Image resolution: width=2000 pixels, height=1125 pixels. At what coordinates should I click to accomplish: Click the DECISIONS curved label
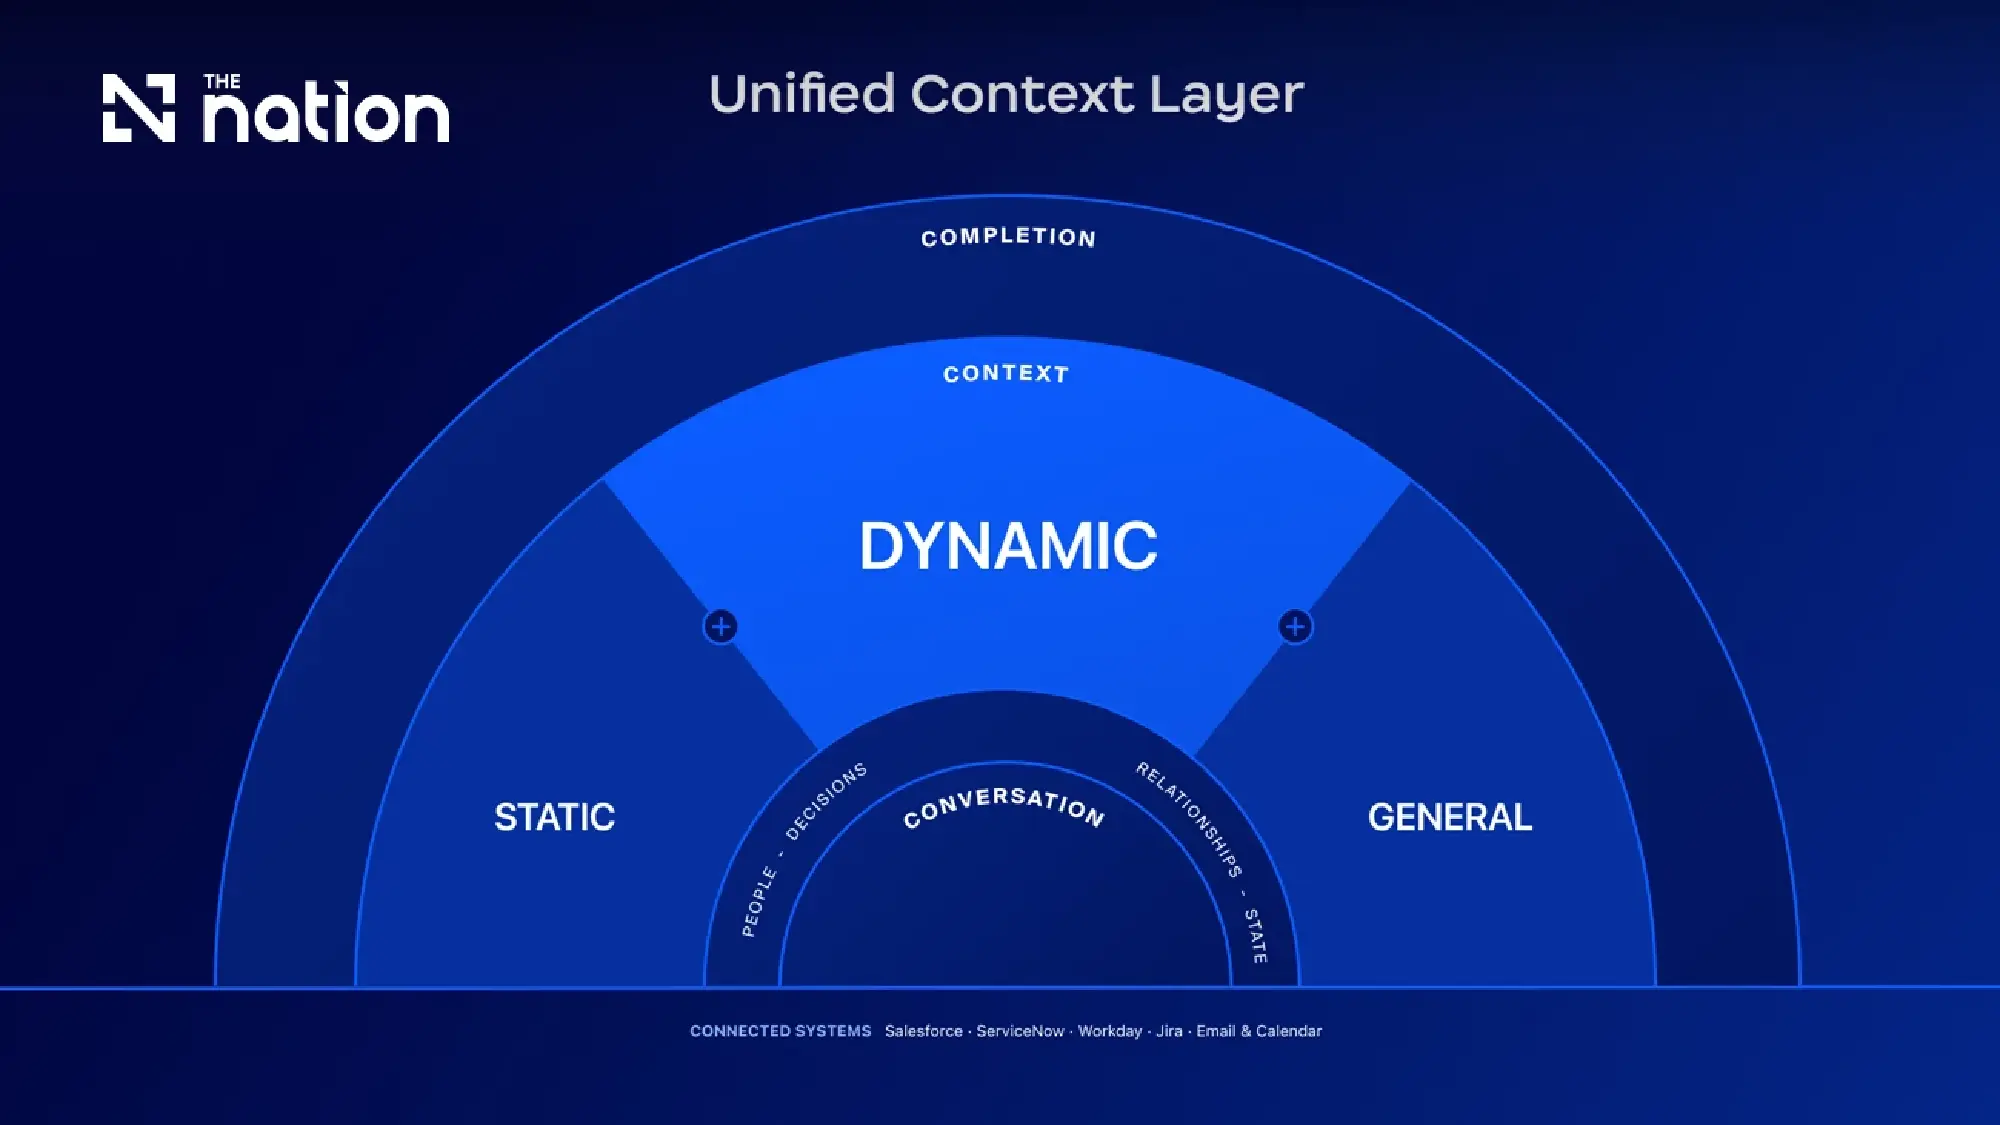(826, 801)
